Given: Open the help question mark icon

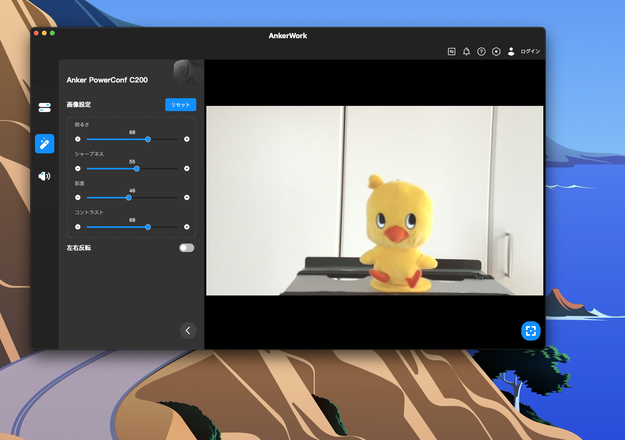Looking at the screenshot, I should [481, 51].
